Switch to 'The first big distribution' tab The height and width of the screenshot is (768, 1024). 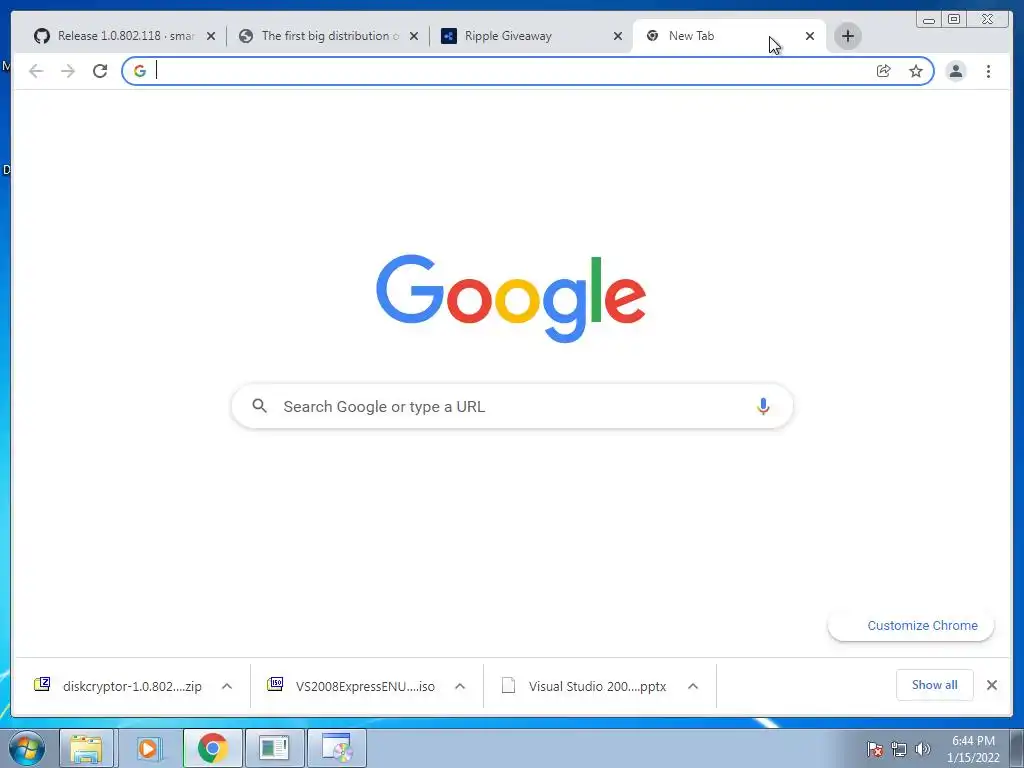click(328, 36)
